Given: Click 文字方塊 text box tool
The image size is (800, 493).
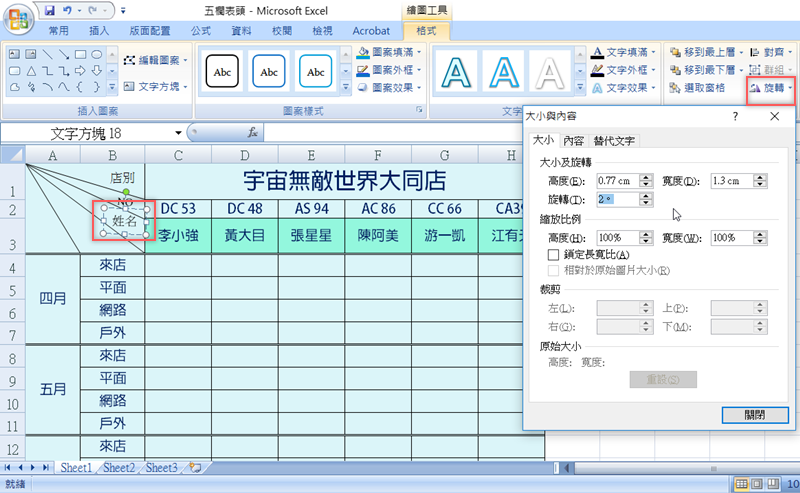Looking at the screenshot, I should pos(156,87).
